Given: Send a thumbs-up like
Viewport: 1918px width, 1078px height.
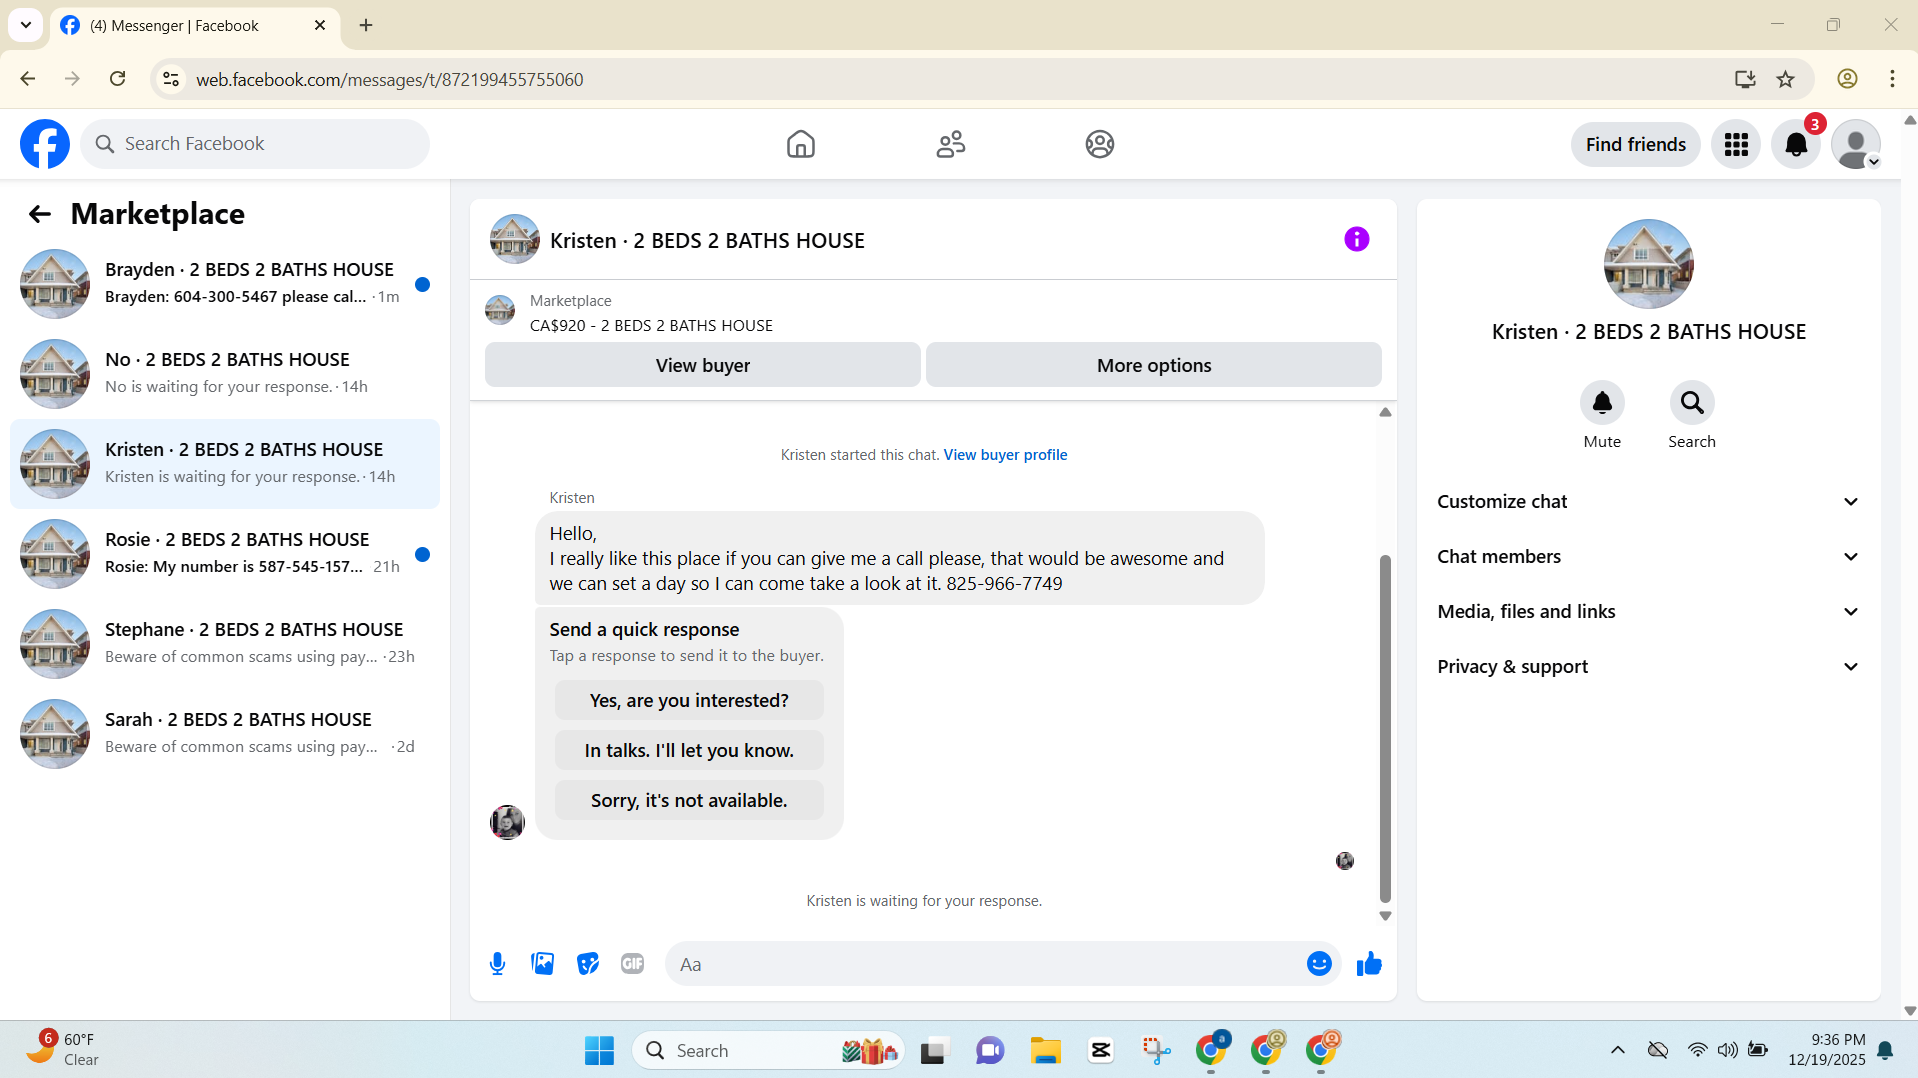Looking at the screenshot, I should point(1369,964).
